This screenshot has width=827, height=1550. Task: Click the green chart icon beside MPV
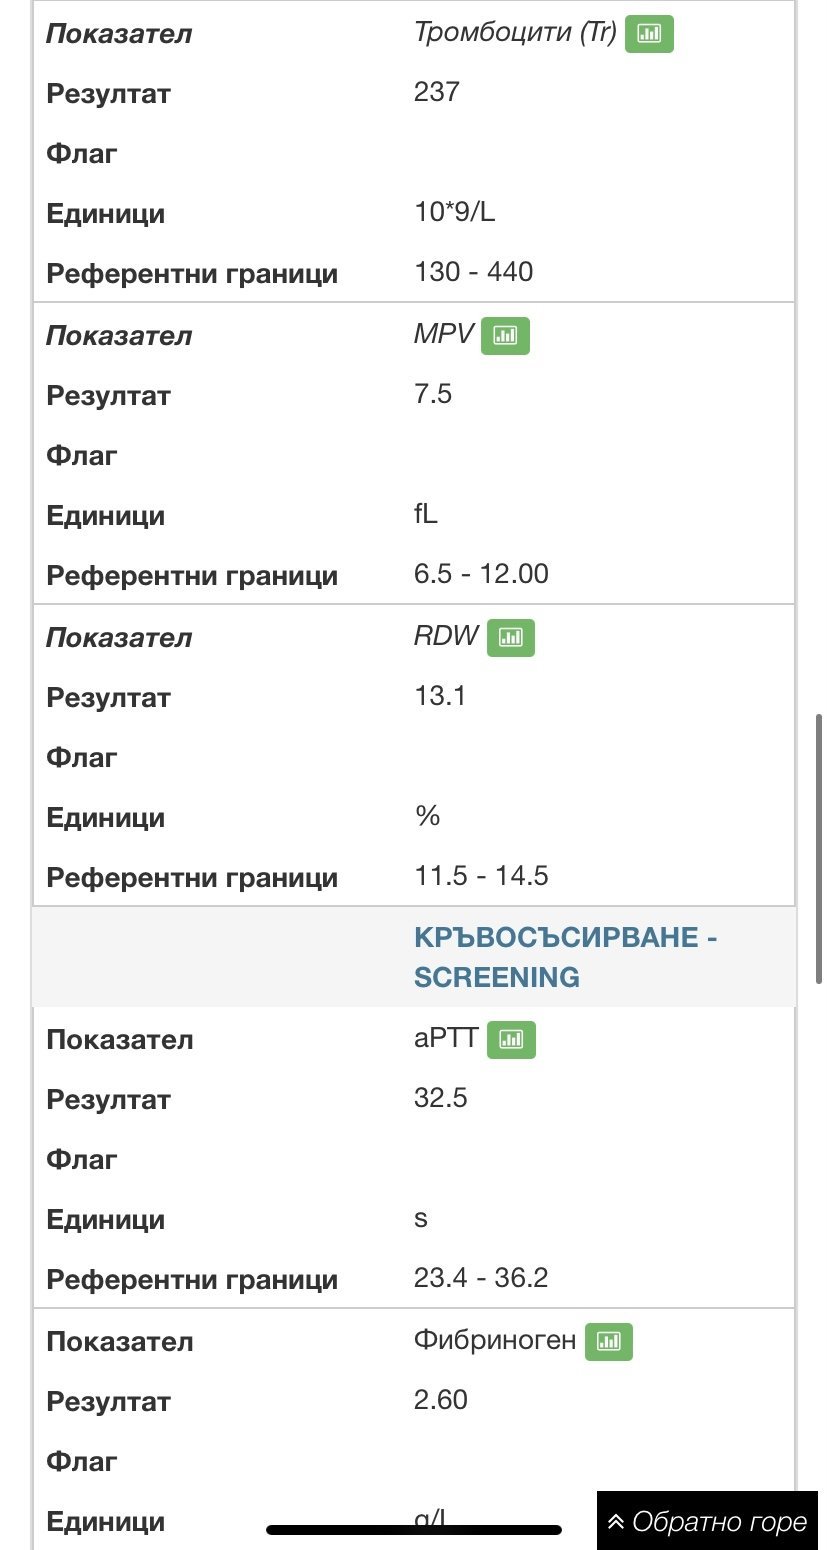click(x=505, y=336)
